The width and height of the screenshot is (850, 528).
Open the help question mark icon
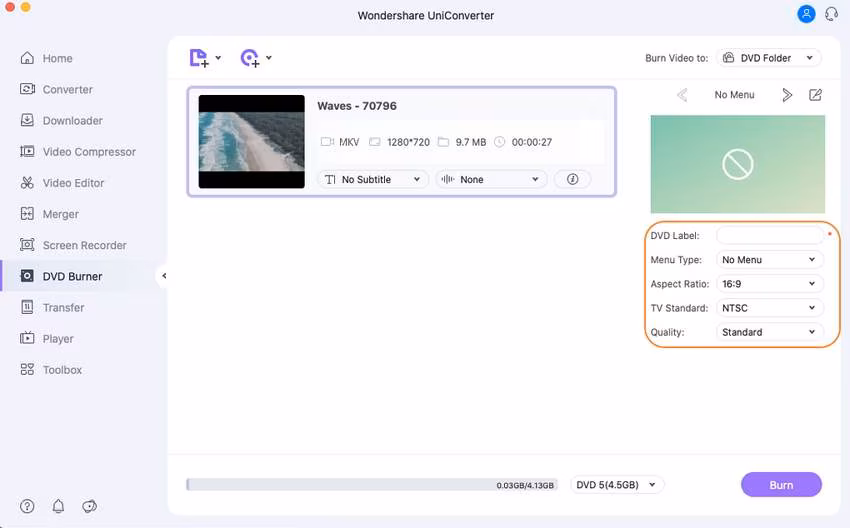coord(27,506)
